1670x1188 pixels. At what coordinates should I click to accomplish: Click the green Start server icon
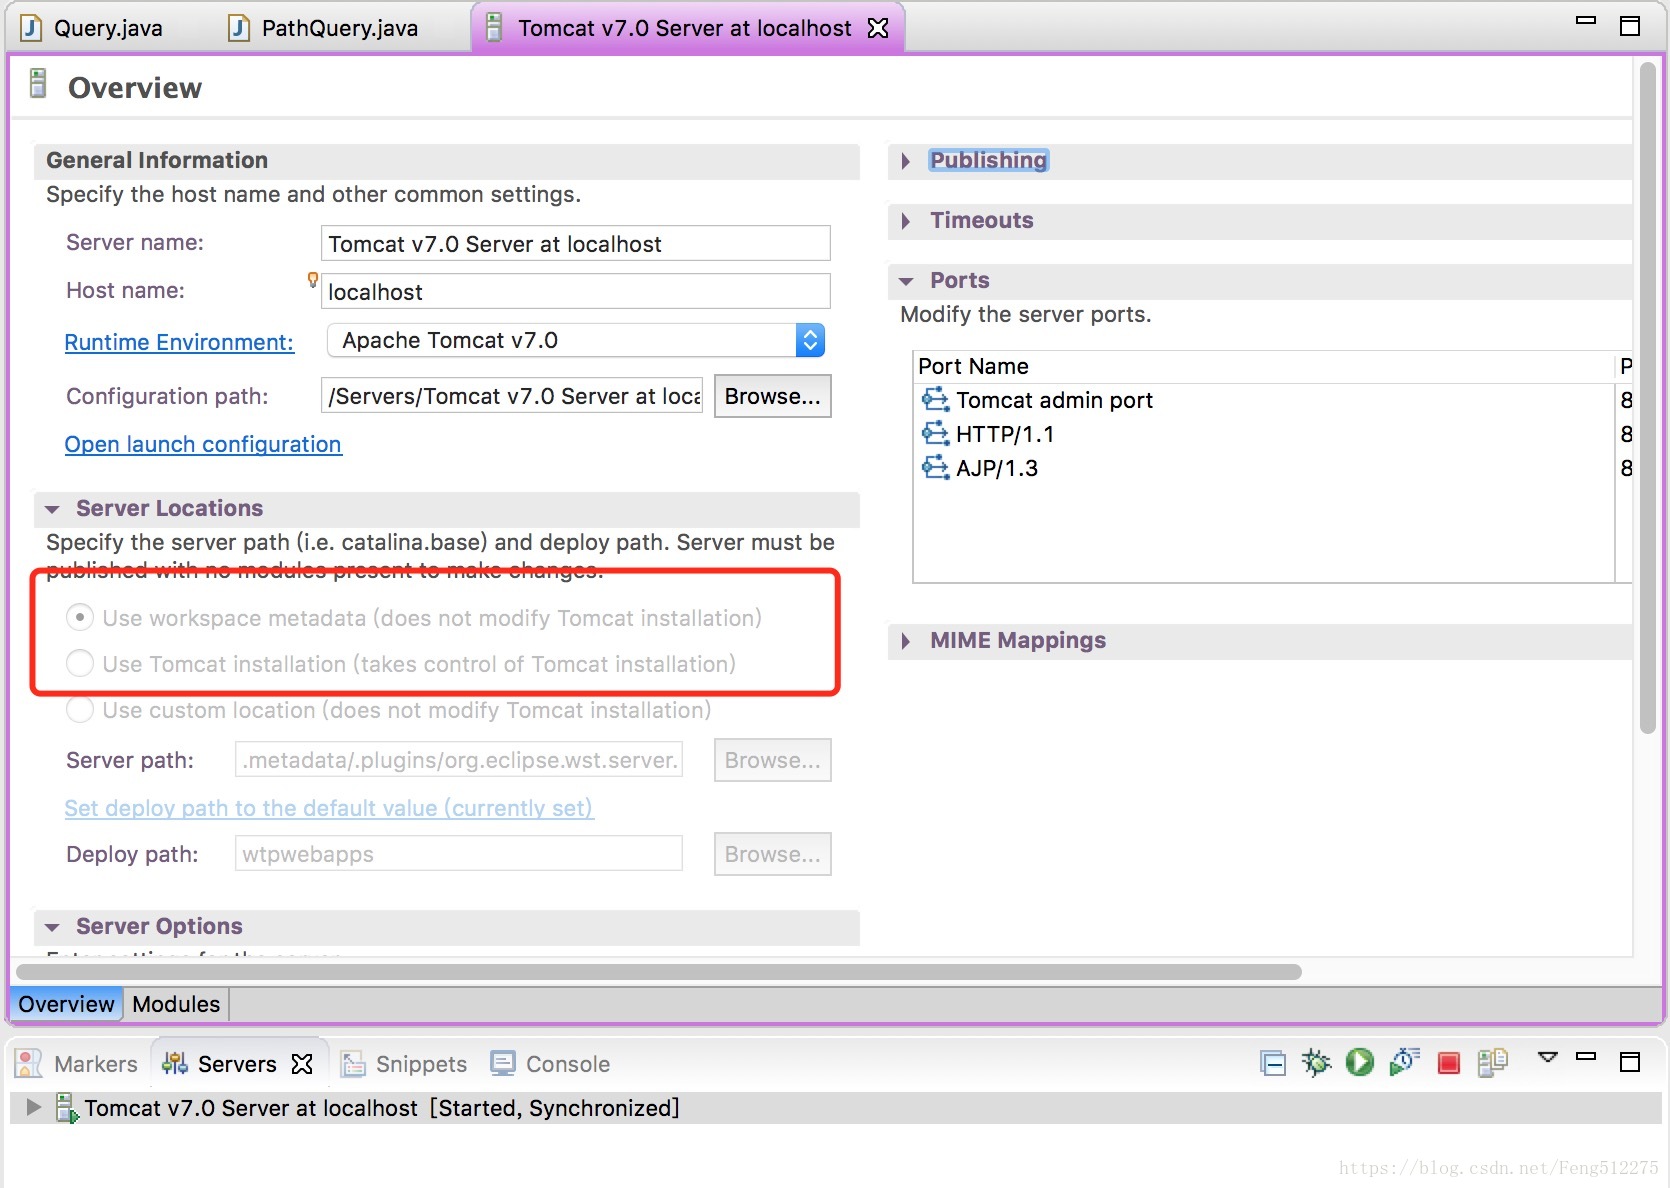[x=1359, y=1062]
